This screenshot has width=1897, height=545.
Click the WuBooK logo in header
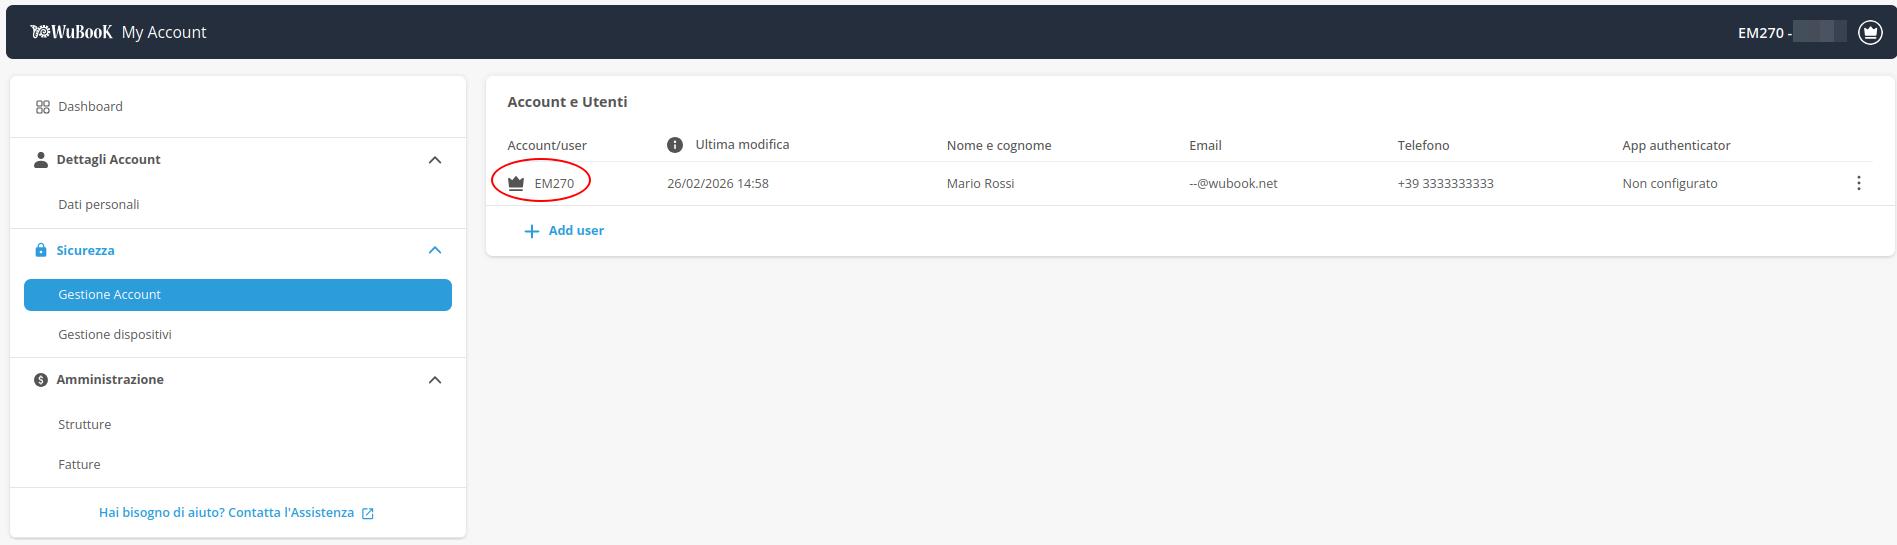[x=71, y=32]
